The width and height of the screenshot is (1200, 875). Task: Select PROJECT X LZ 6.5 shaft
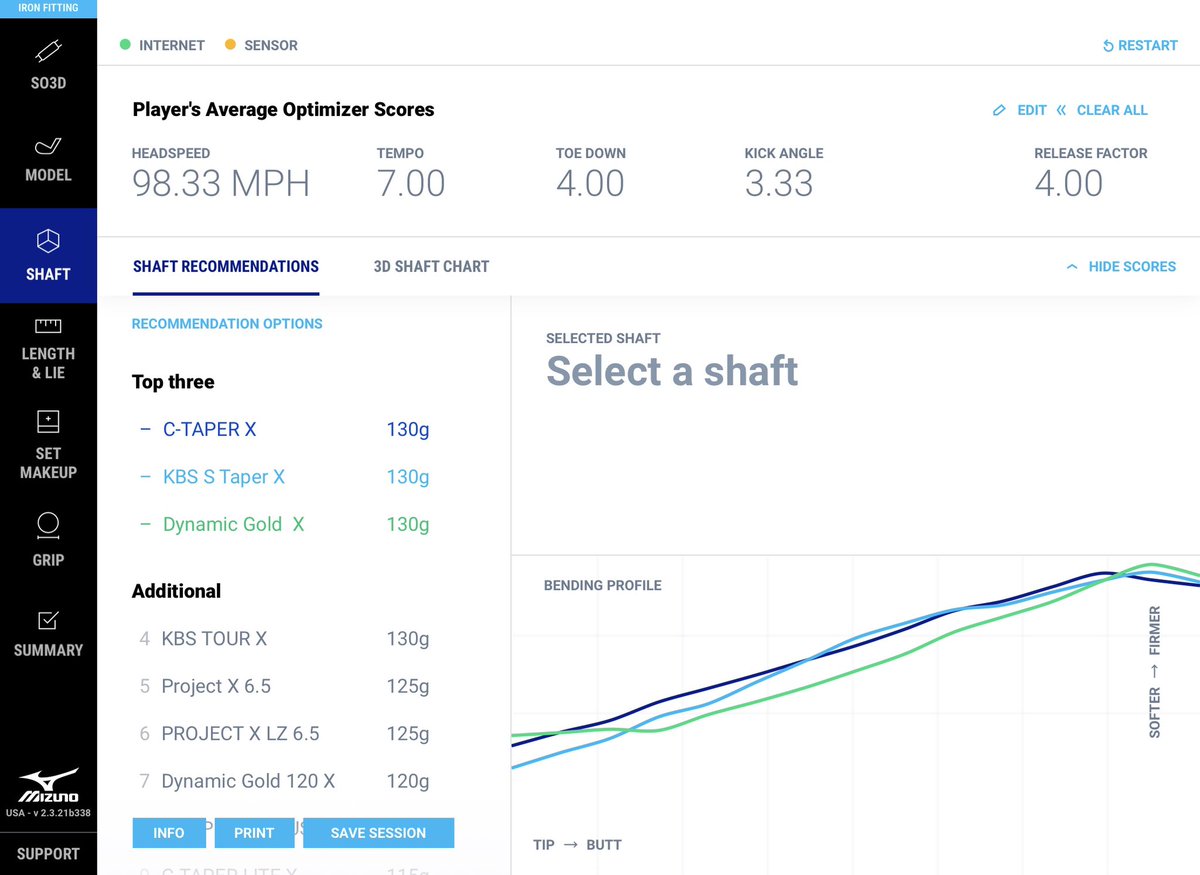pos(240,733)
